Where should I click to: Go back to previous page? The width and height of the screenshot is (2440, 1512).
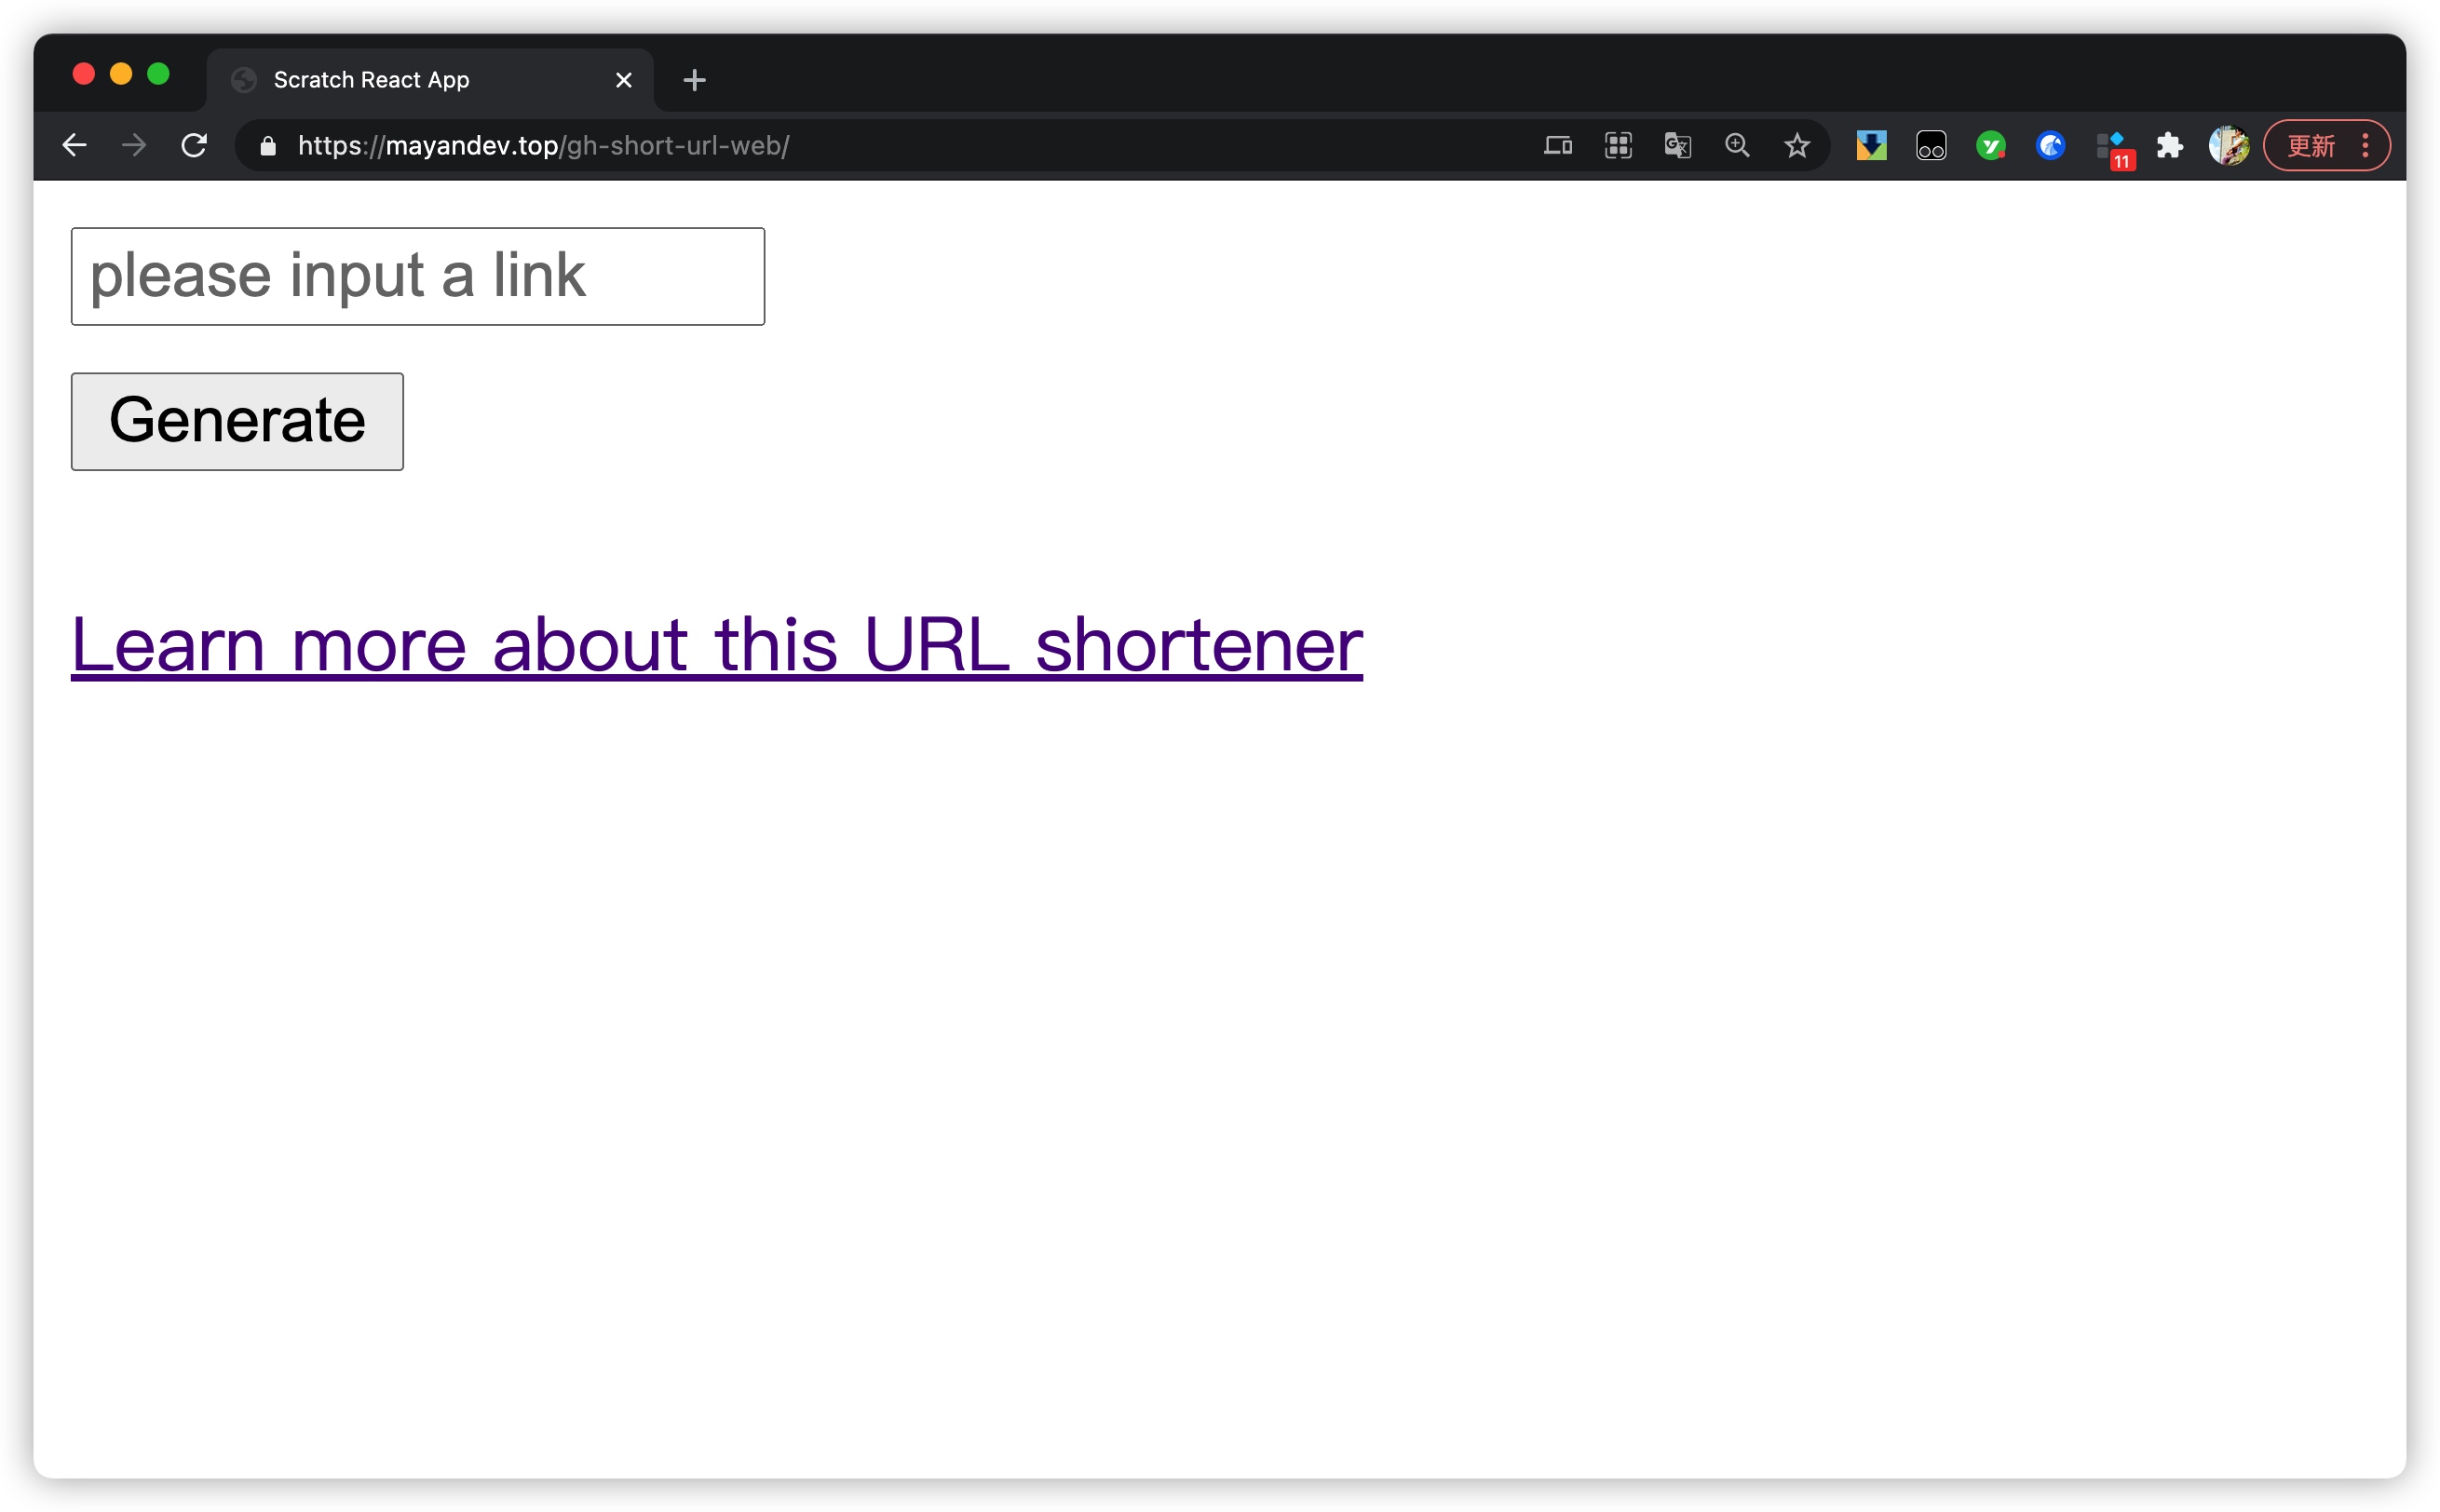coord(75,146)
